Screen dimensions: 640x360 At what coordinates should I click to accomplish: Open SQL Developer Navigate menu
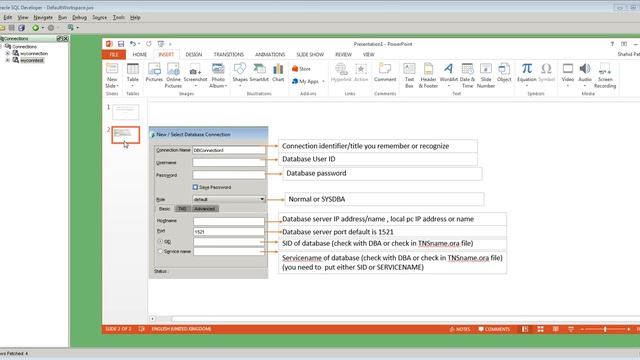(43, 18)
